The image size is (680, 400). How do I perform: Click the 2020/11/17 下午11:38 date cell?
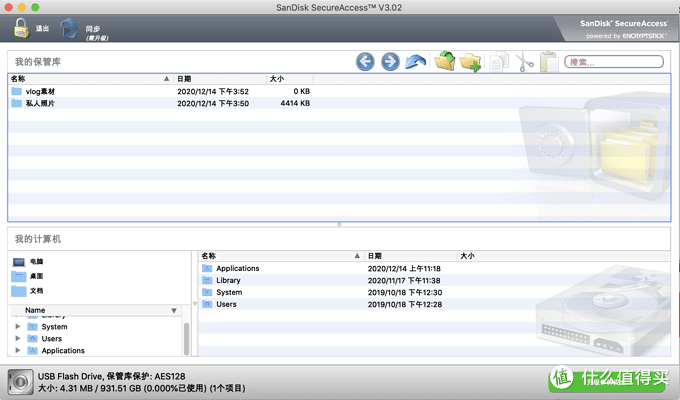404,280
